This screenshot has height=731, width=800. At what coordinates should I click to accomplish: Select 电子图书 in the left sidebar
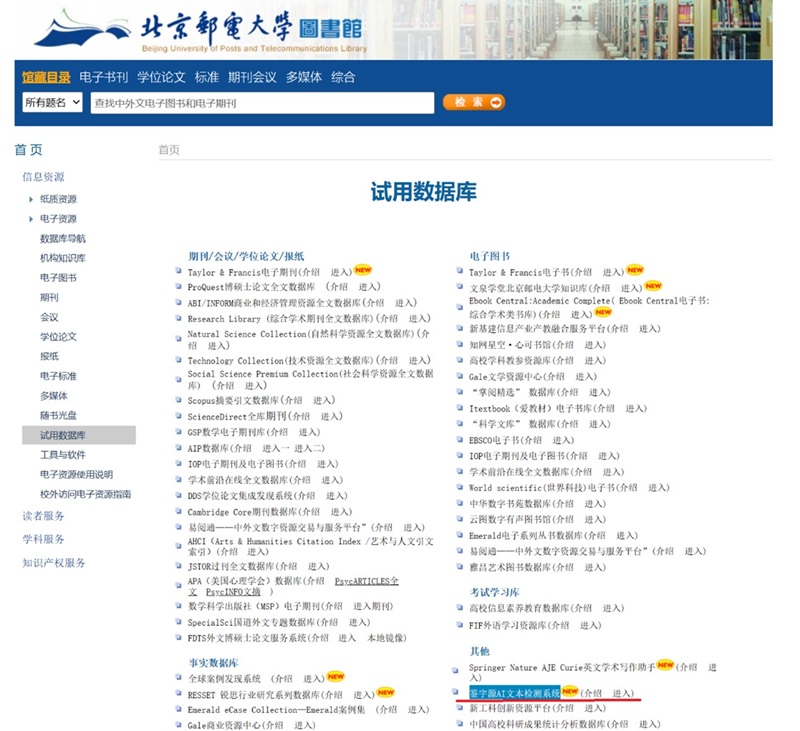(58, 278)
